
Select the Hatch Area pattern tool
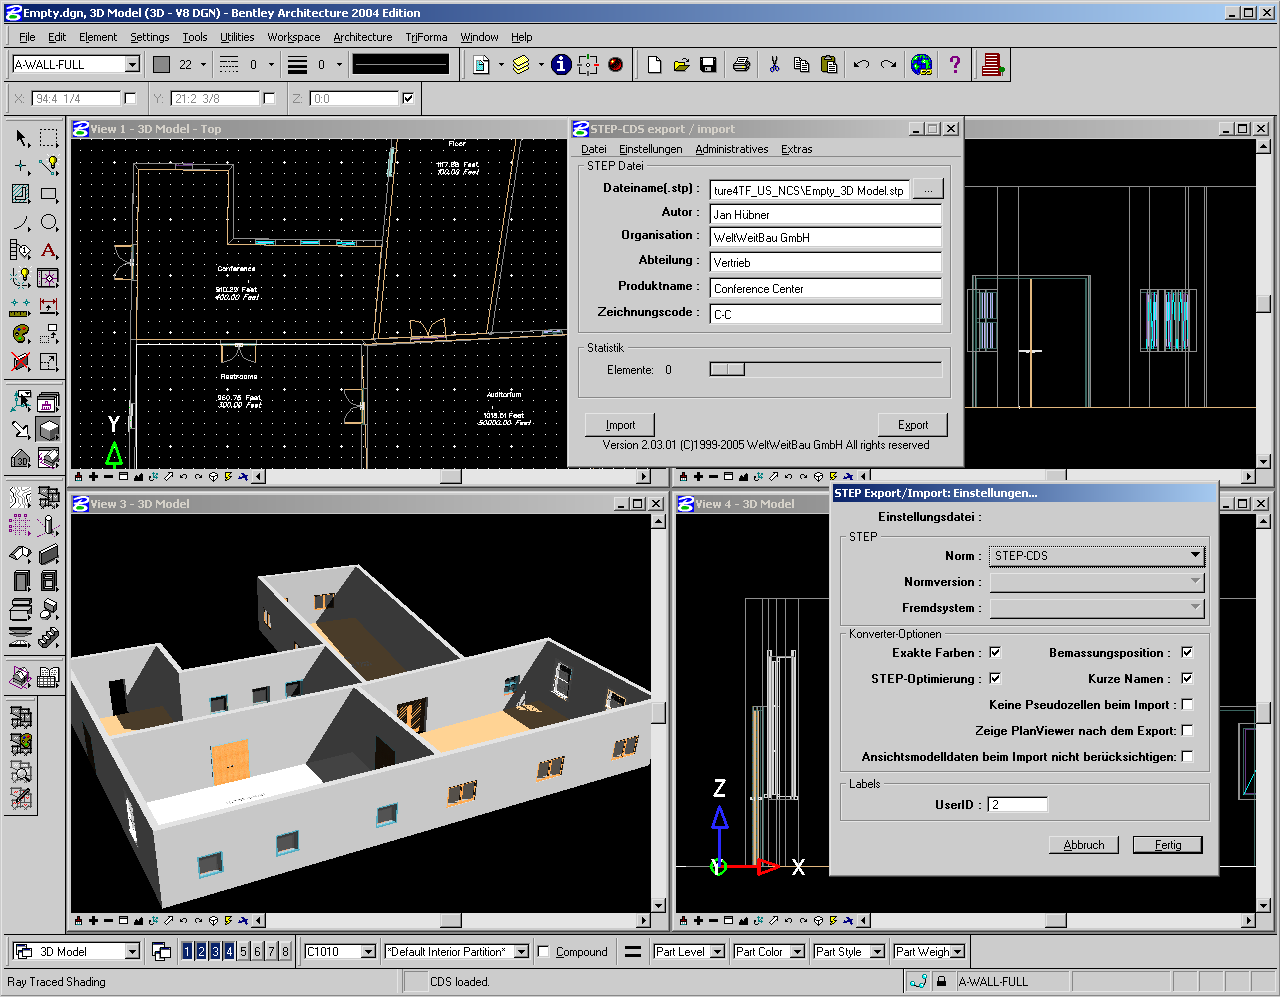[x=21, y=194]
